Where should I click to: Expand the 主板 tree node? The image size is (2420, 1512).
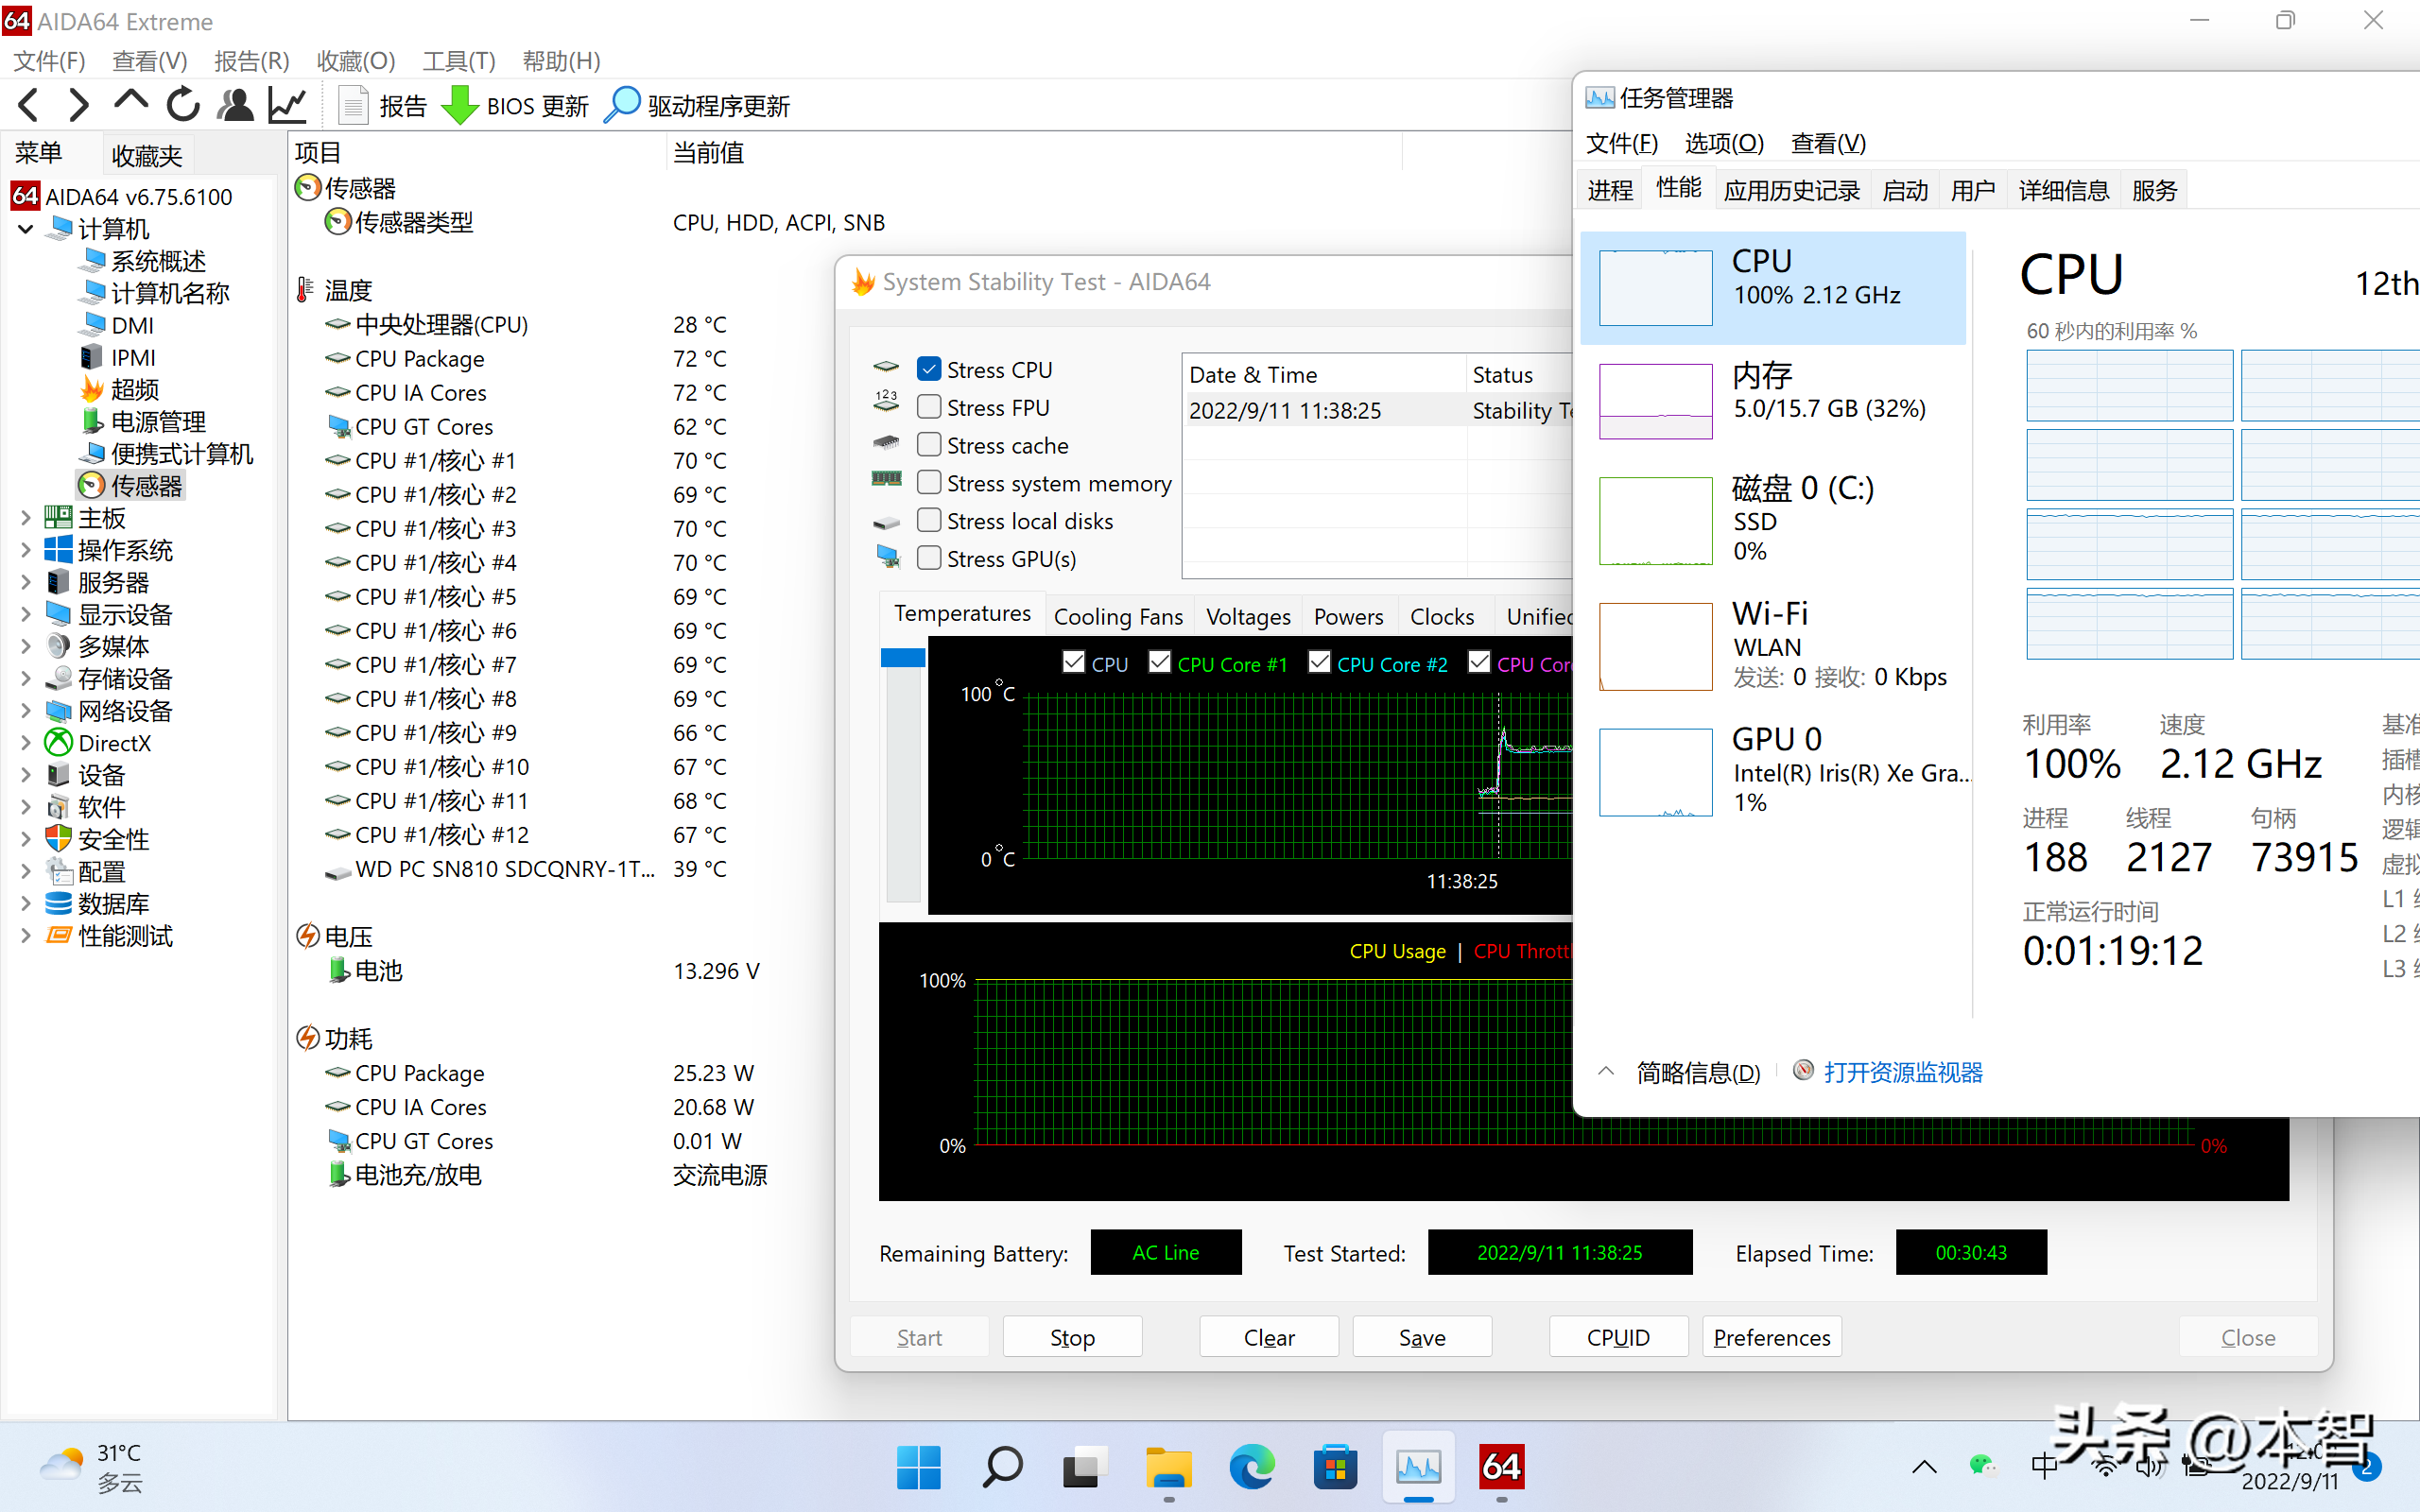point(26,518)
